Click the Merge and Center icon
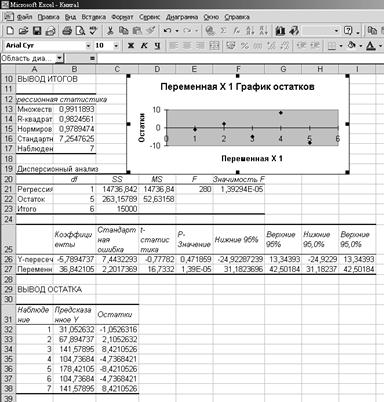 [215, 45]
